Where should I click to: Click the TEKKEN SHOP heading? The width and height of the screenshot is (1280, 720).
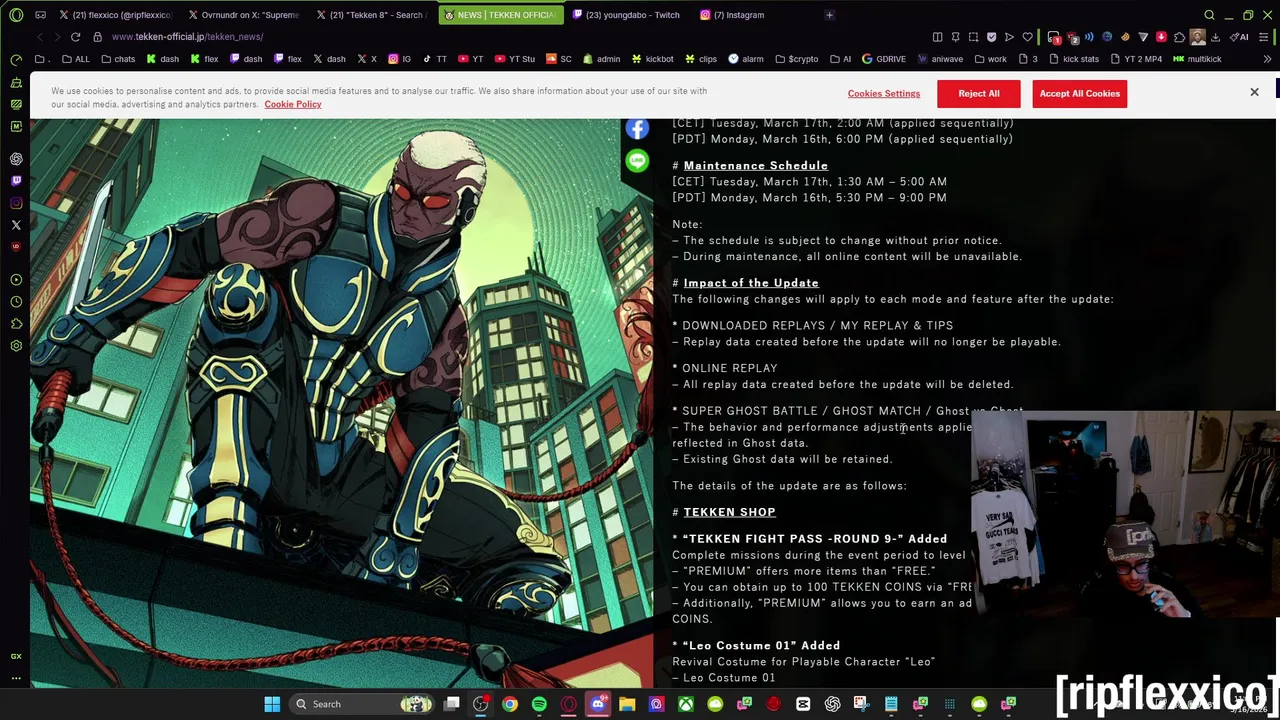pyautogui.click(x=729, y=512)
